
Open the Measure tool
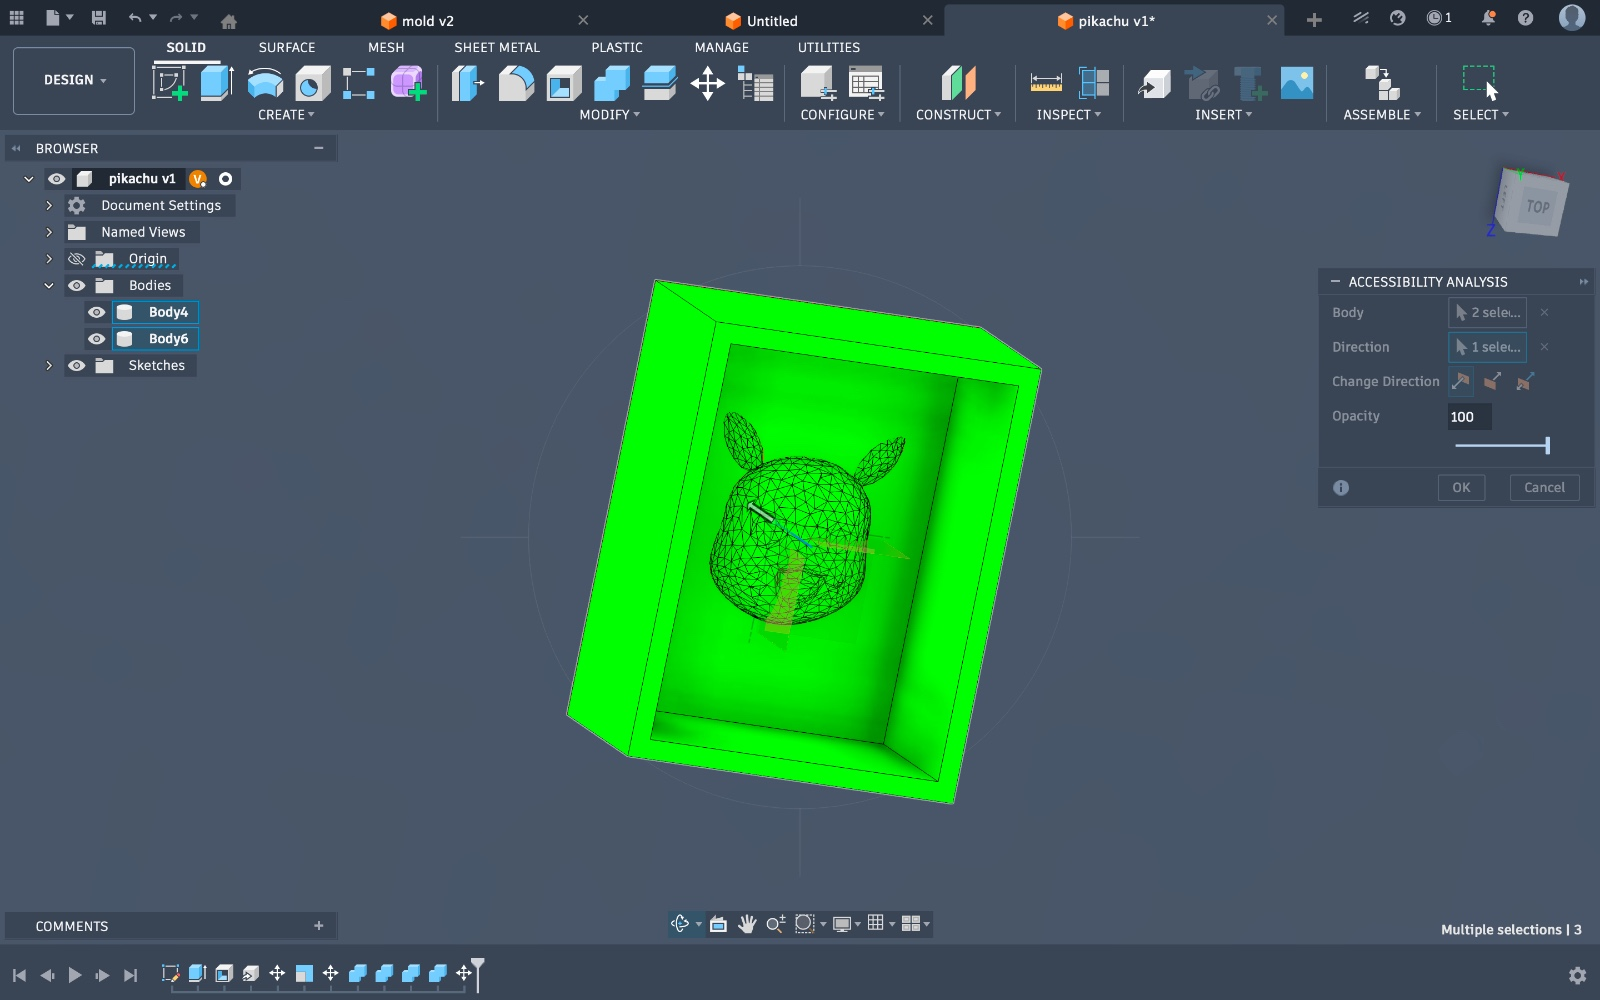(1046, 83)
